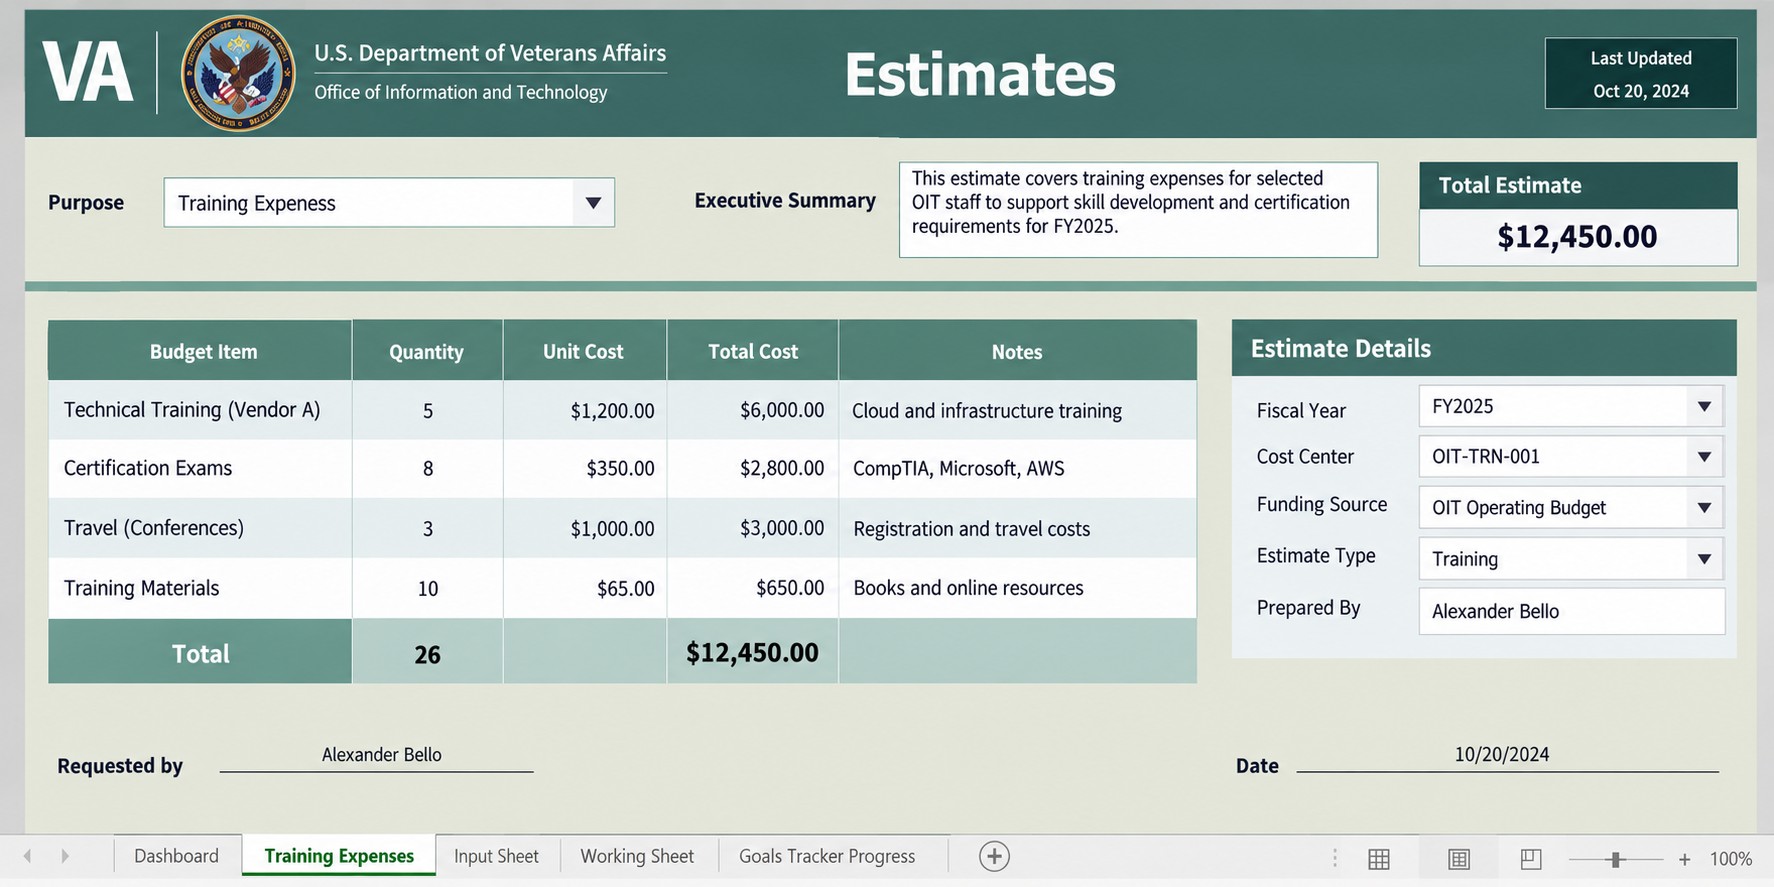The image size is (1774, 887).
Task: Switch to Page Layout view icon
Action: [x=1459, y=858]
